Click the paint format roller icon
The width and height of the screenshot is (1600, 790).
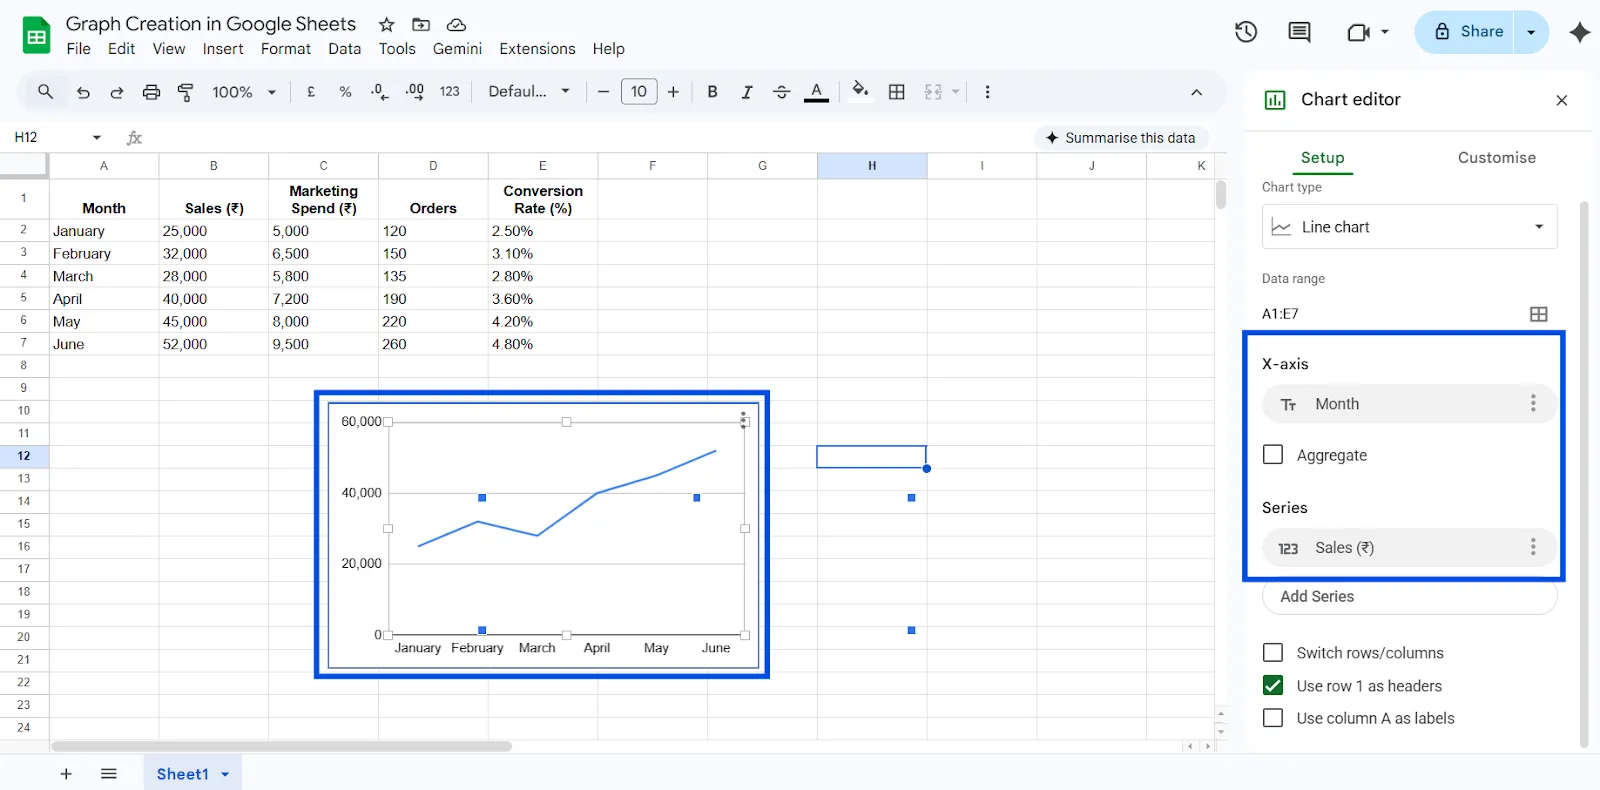click(x=186, y=92)
